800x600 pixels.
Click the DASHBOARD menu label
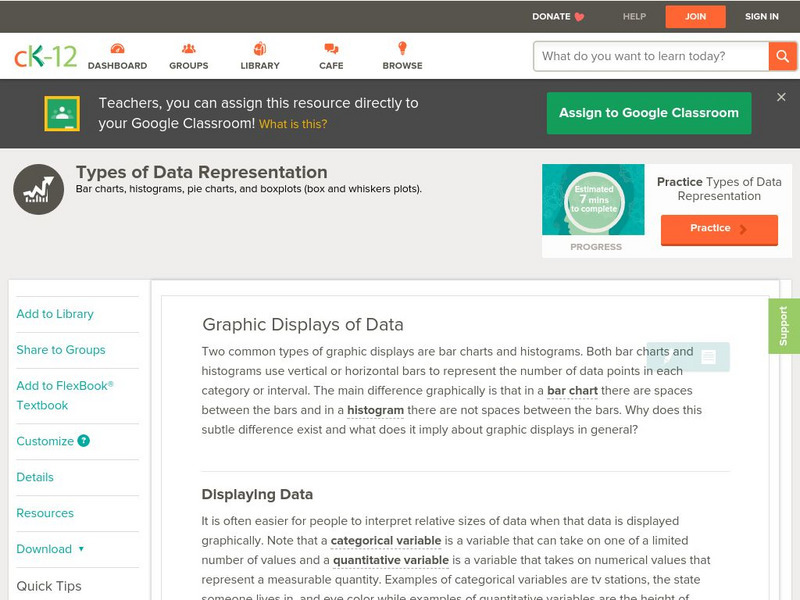[x=117, y=66]
